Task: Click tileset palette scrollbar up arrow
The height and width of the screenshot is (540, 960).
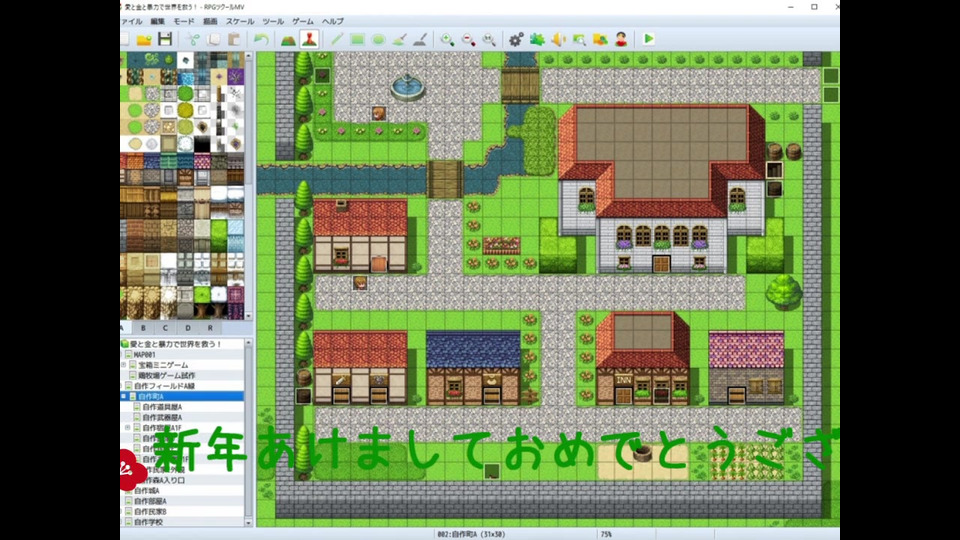Action: 248,56
